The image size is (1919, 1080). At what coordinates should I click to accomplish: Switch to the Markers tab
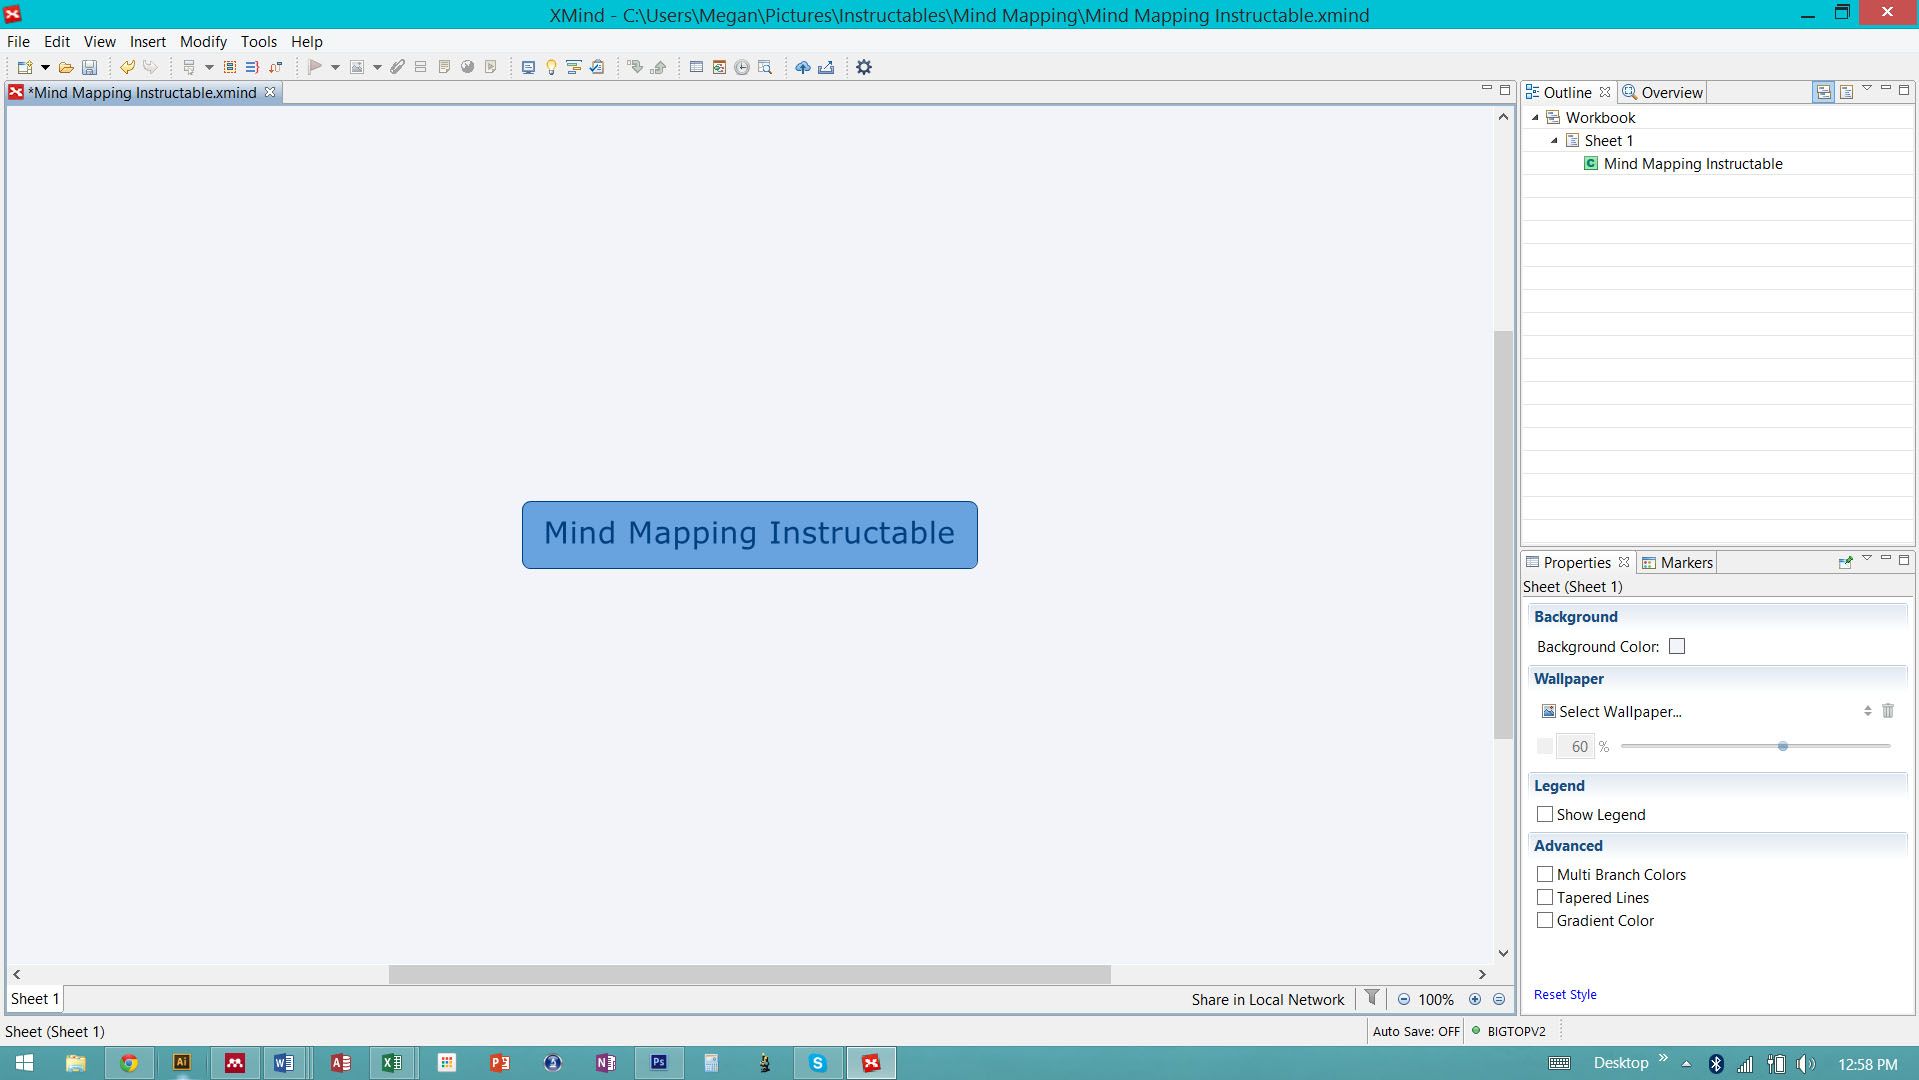coord(1686,562)
